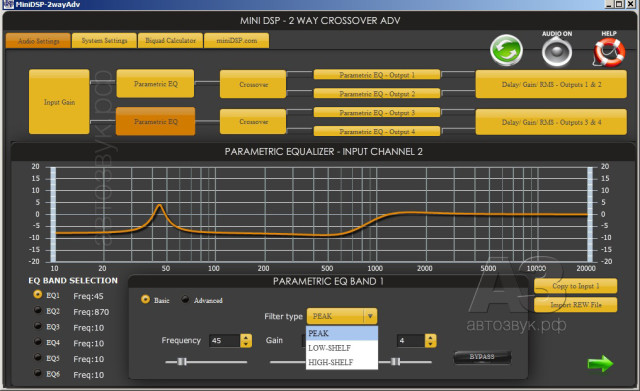
Task: Open Parametric EQ - Output 3 block
Action: pos(377,113)
